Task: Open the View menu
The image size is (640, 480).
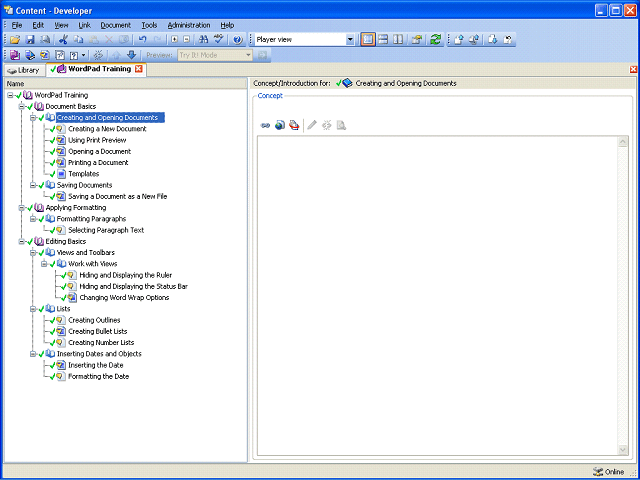Action: click(x=61, y=25)
